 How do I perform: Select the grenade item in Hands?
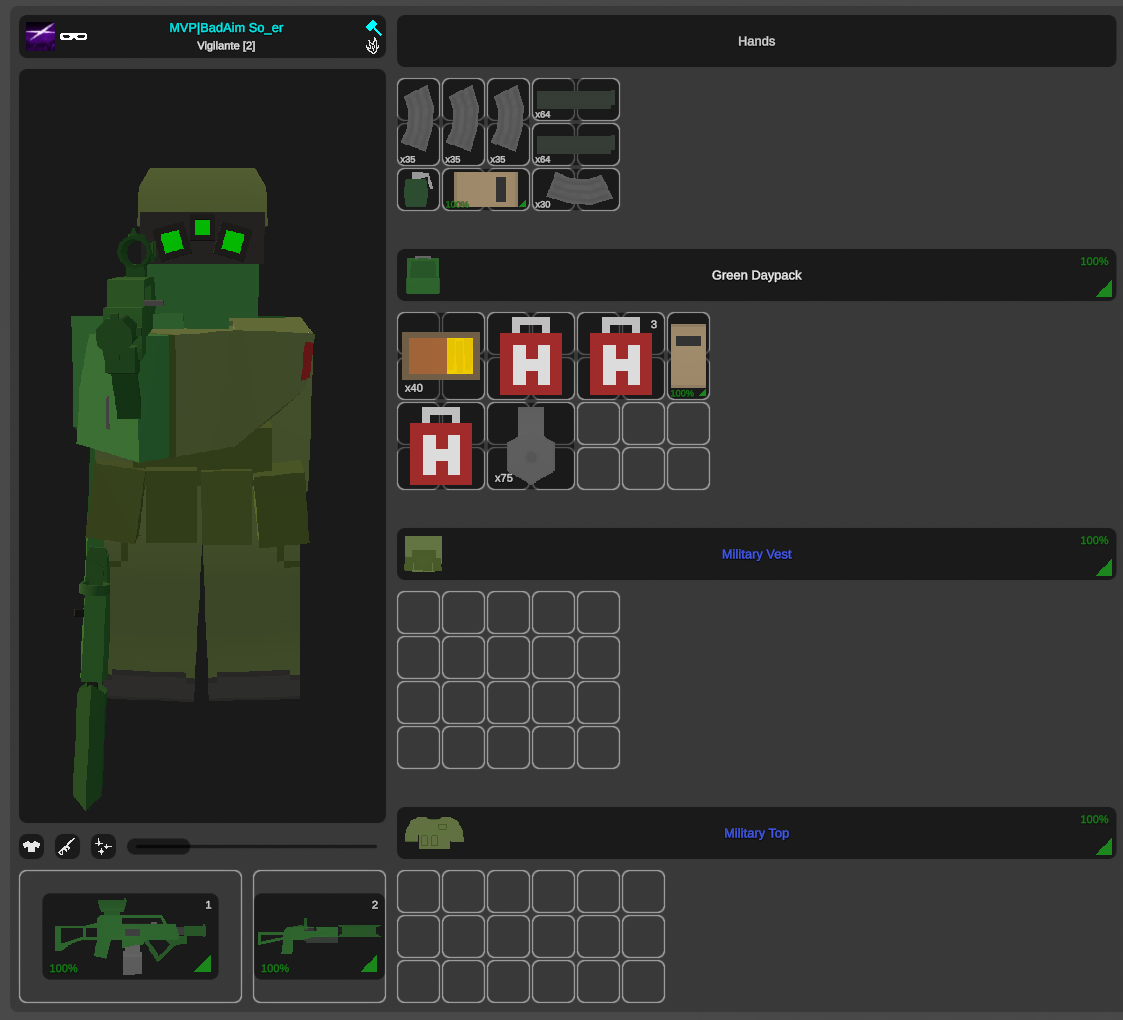(x=418, y=189)
